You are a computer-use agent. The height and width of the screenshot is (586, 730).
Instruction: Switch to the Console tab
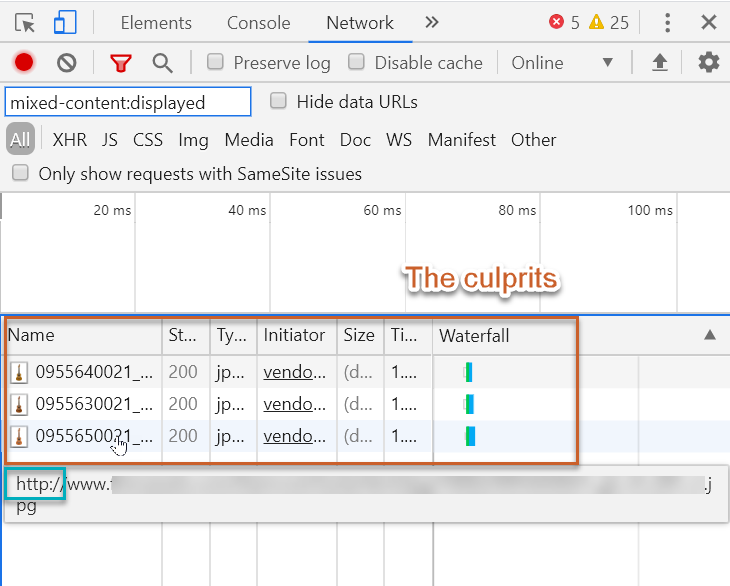(258, 22)
